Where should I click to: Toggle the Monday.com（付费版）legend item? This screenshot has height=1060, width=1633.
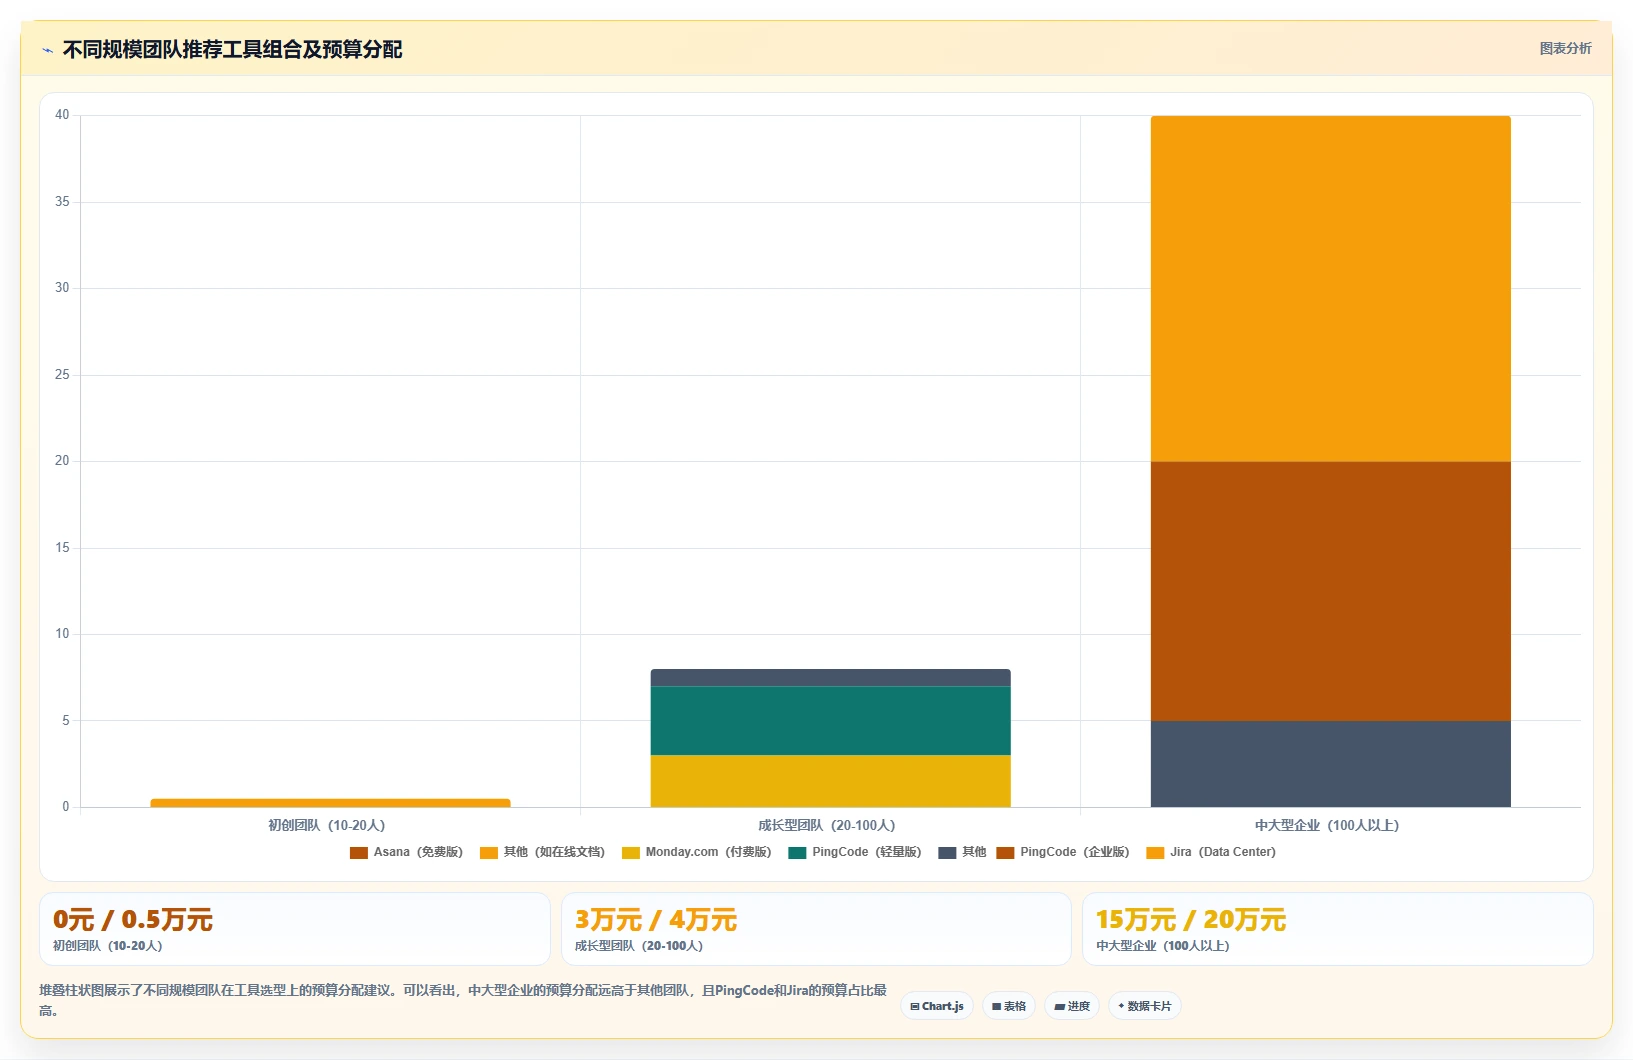(696, 852)
